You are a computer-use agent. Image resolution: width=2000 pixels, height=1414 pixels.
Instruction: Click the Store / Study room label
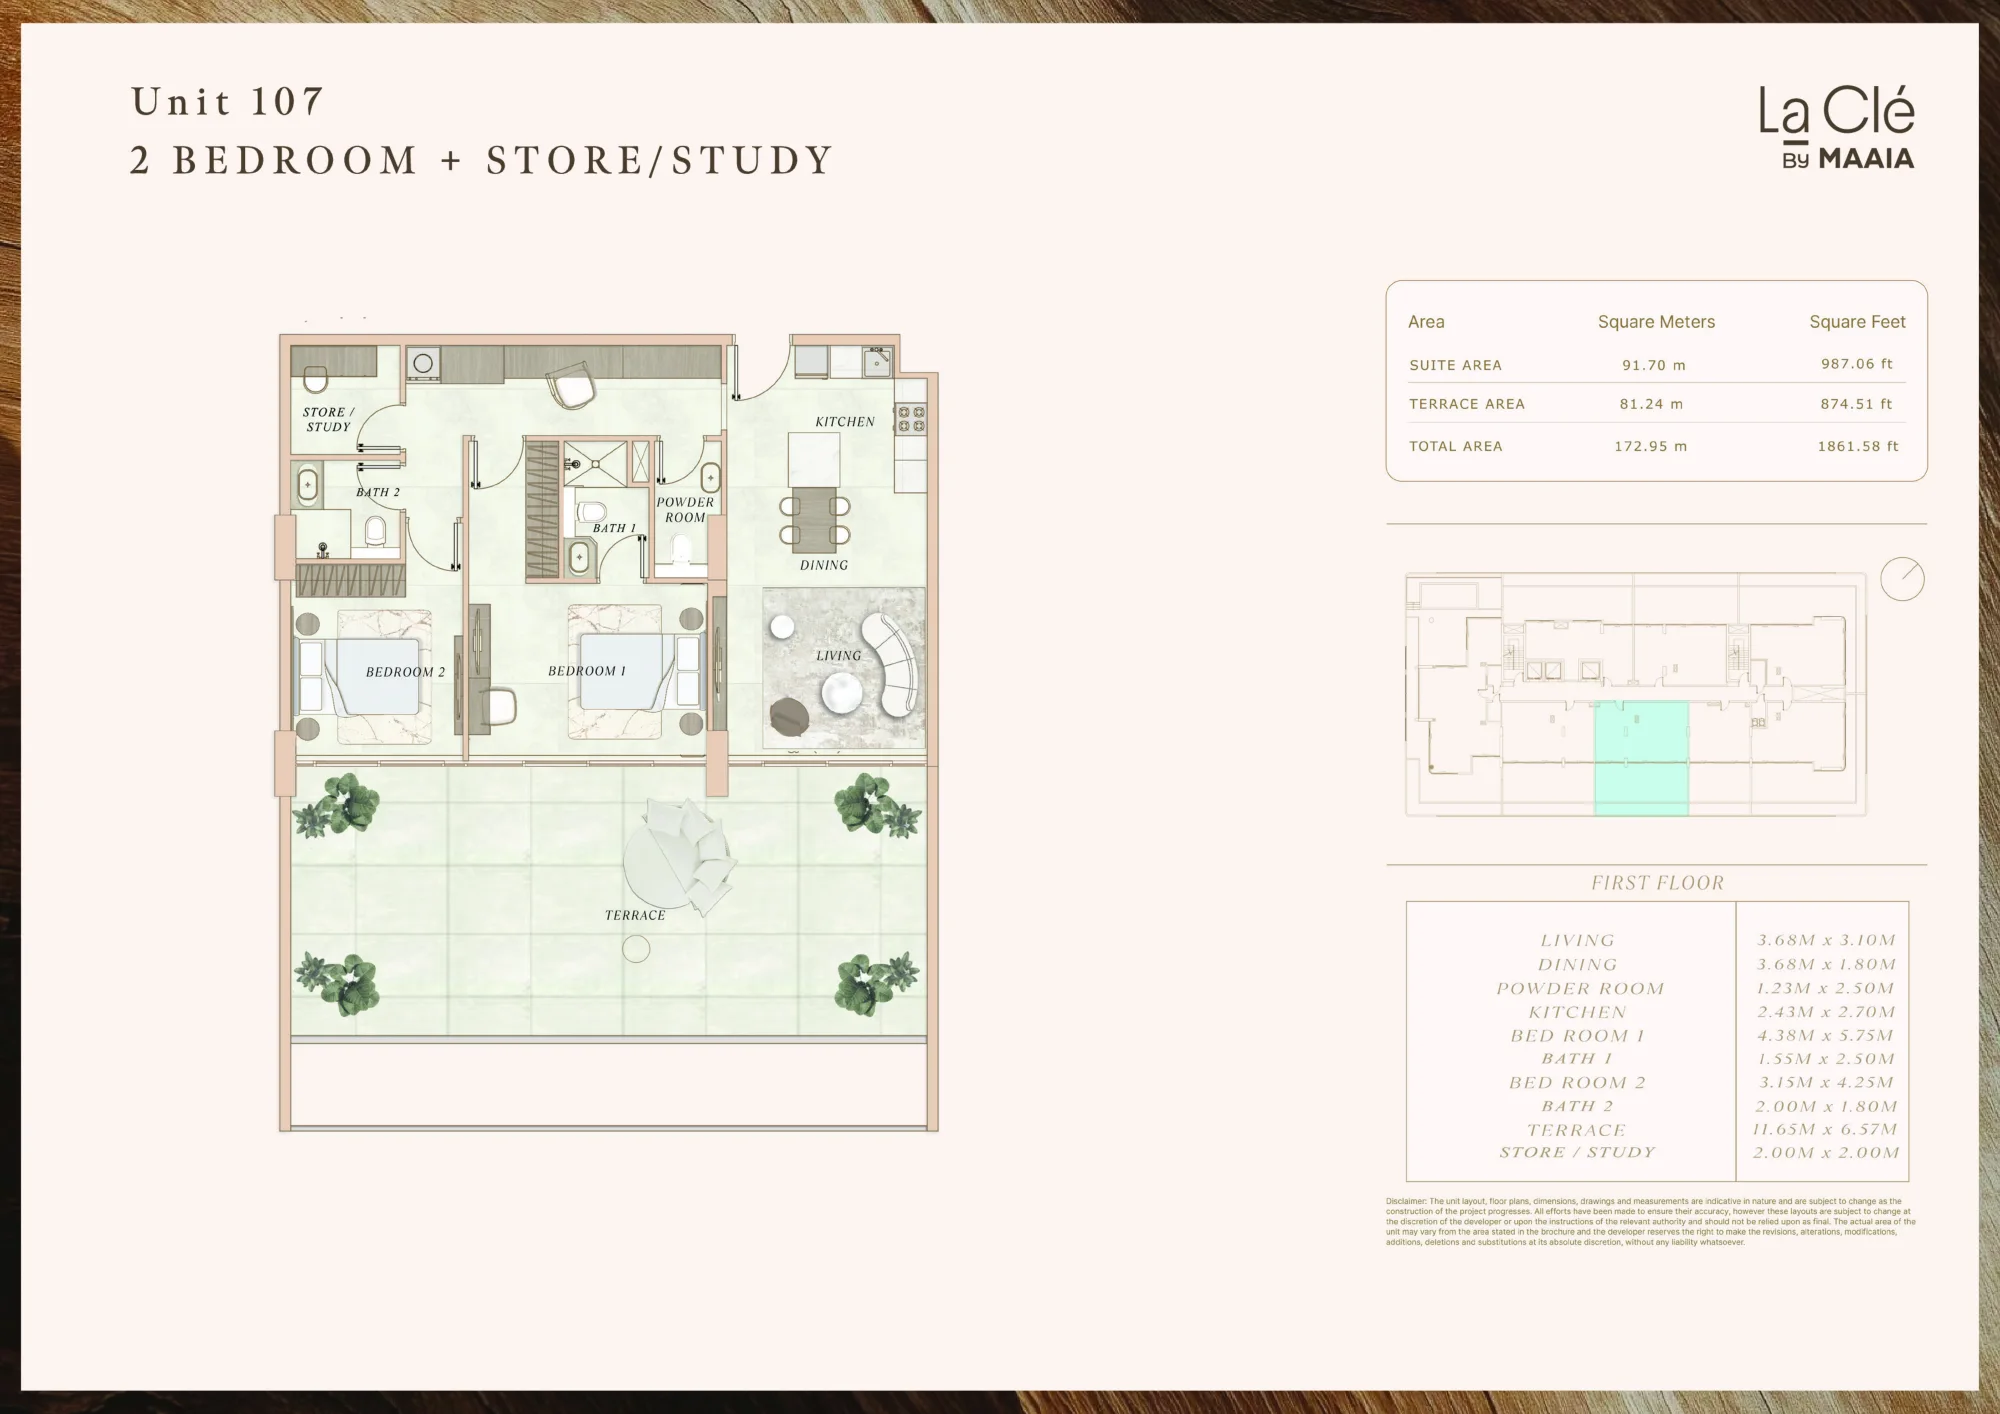328,419
